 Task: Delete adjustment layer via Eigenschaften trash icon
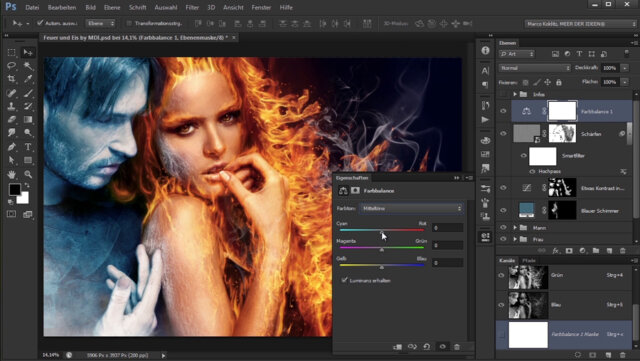(x=457, y=347)
